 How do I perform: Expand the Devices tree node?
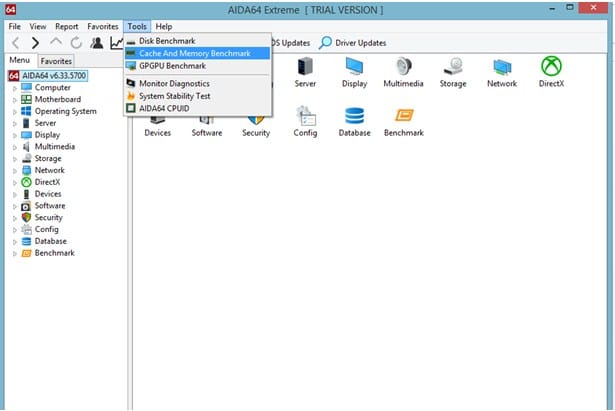[15, 195]
